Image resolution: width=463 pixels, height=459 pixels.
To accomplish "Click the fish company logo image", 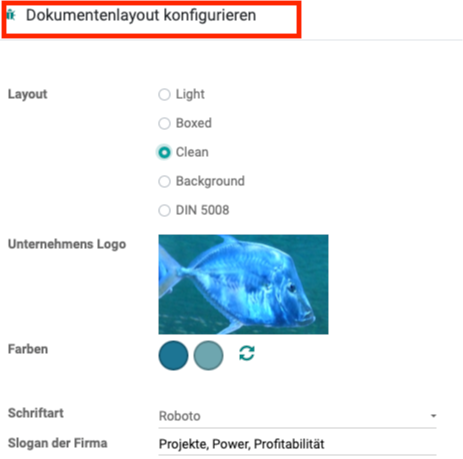I will tap(243, 284).
